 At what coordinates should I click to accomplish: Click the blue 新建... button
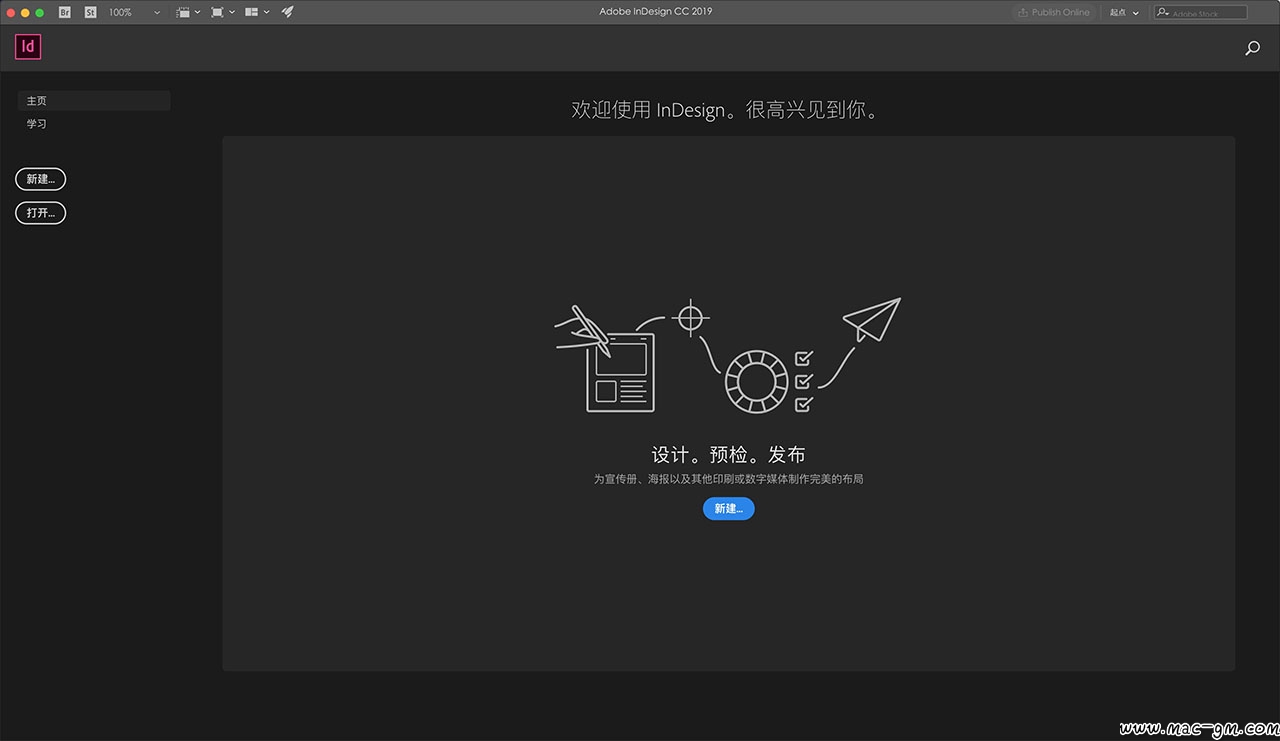[728, 509]
